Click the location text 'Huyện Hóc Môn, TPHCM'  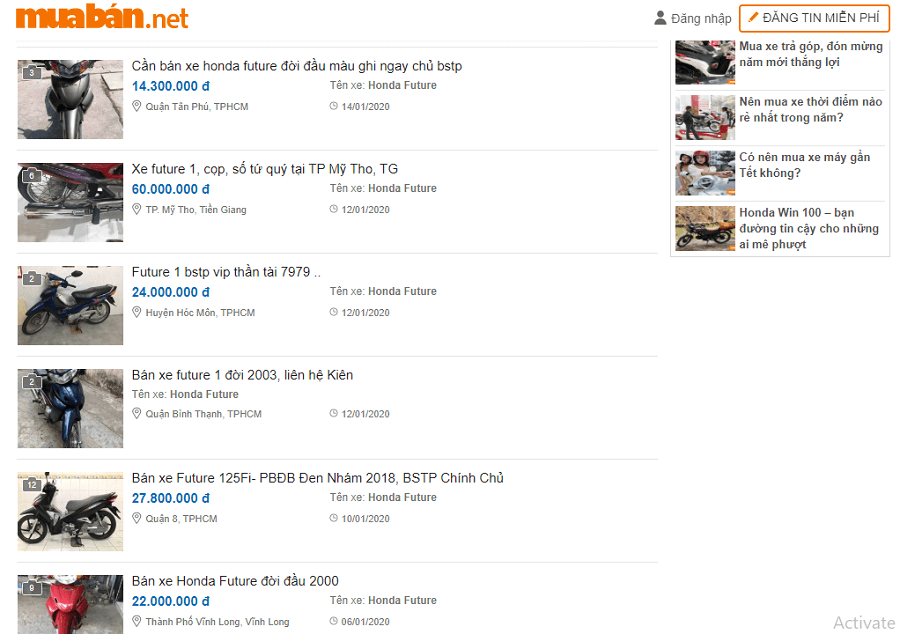tap(200, 313)
